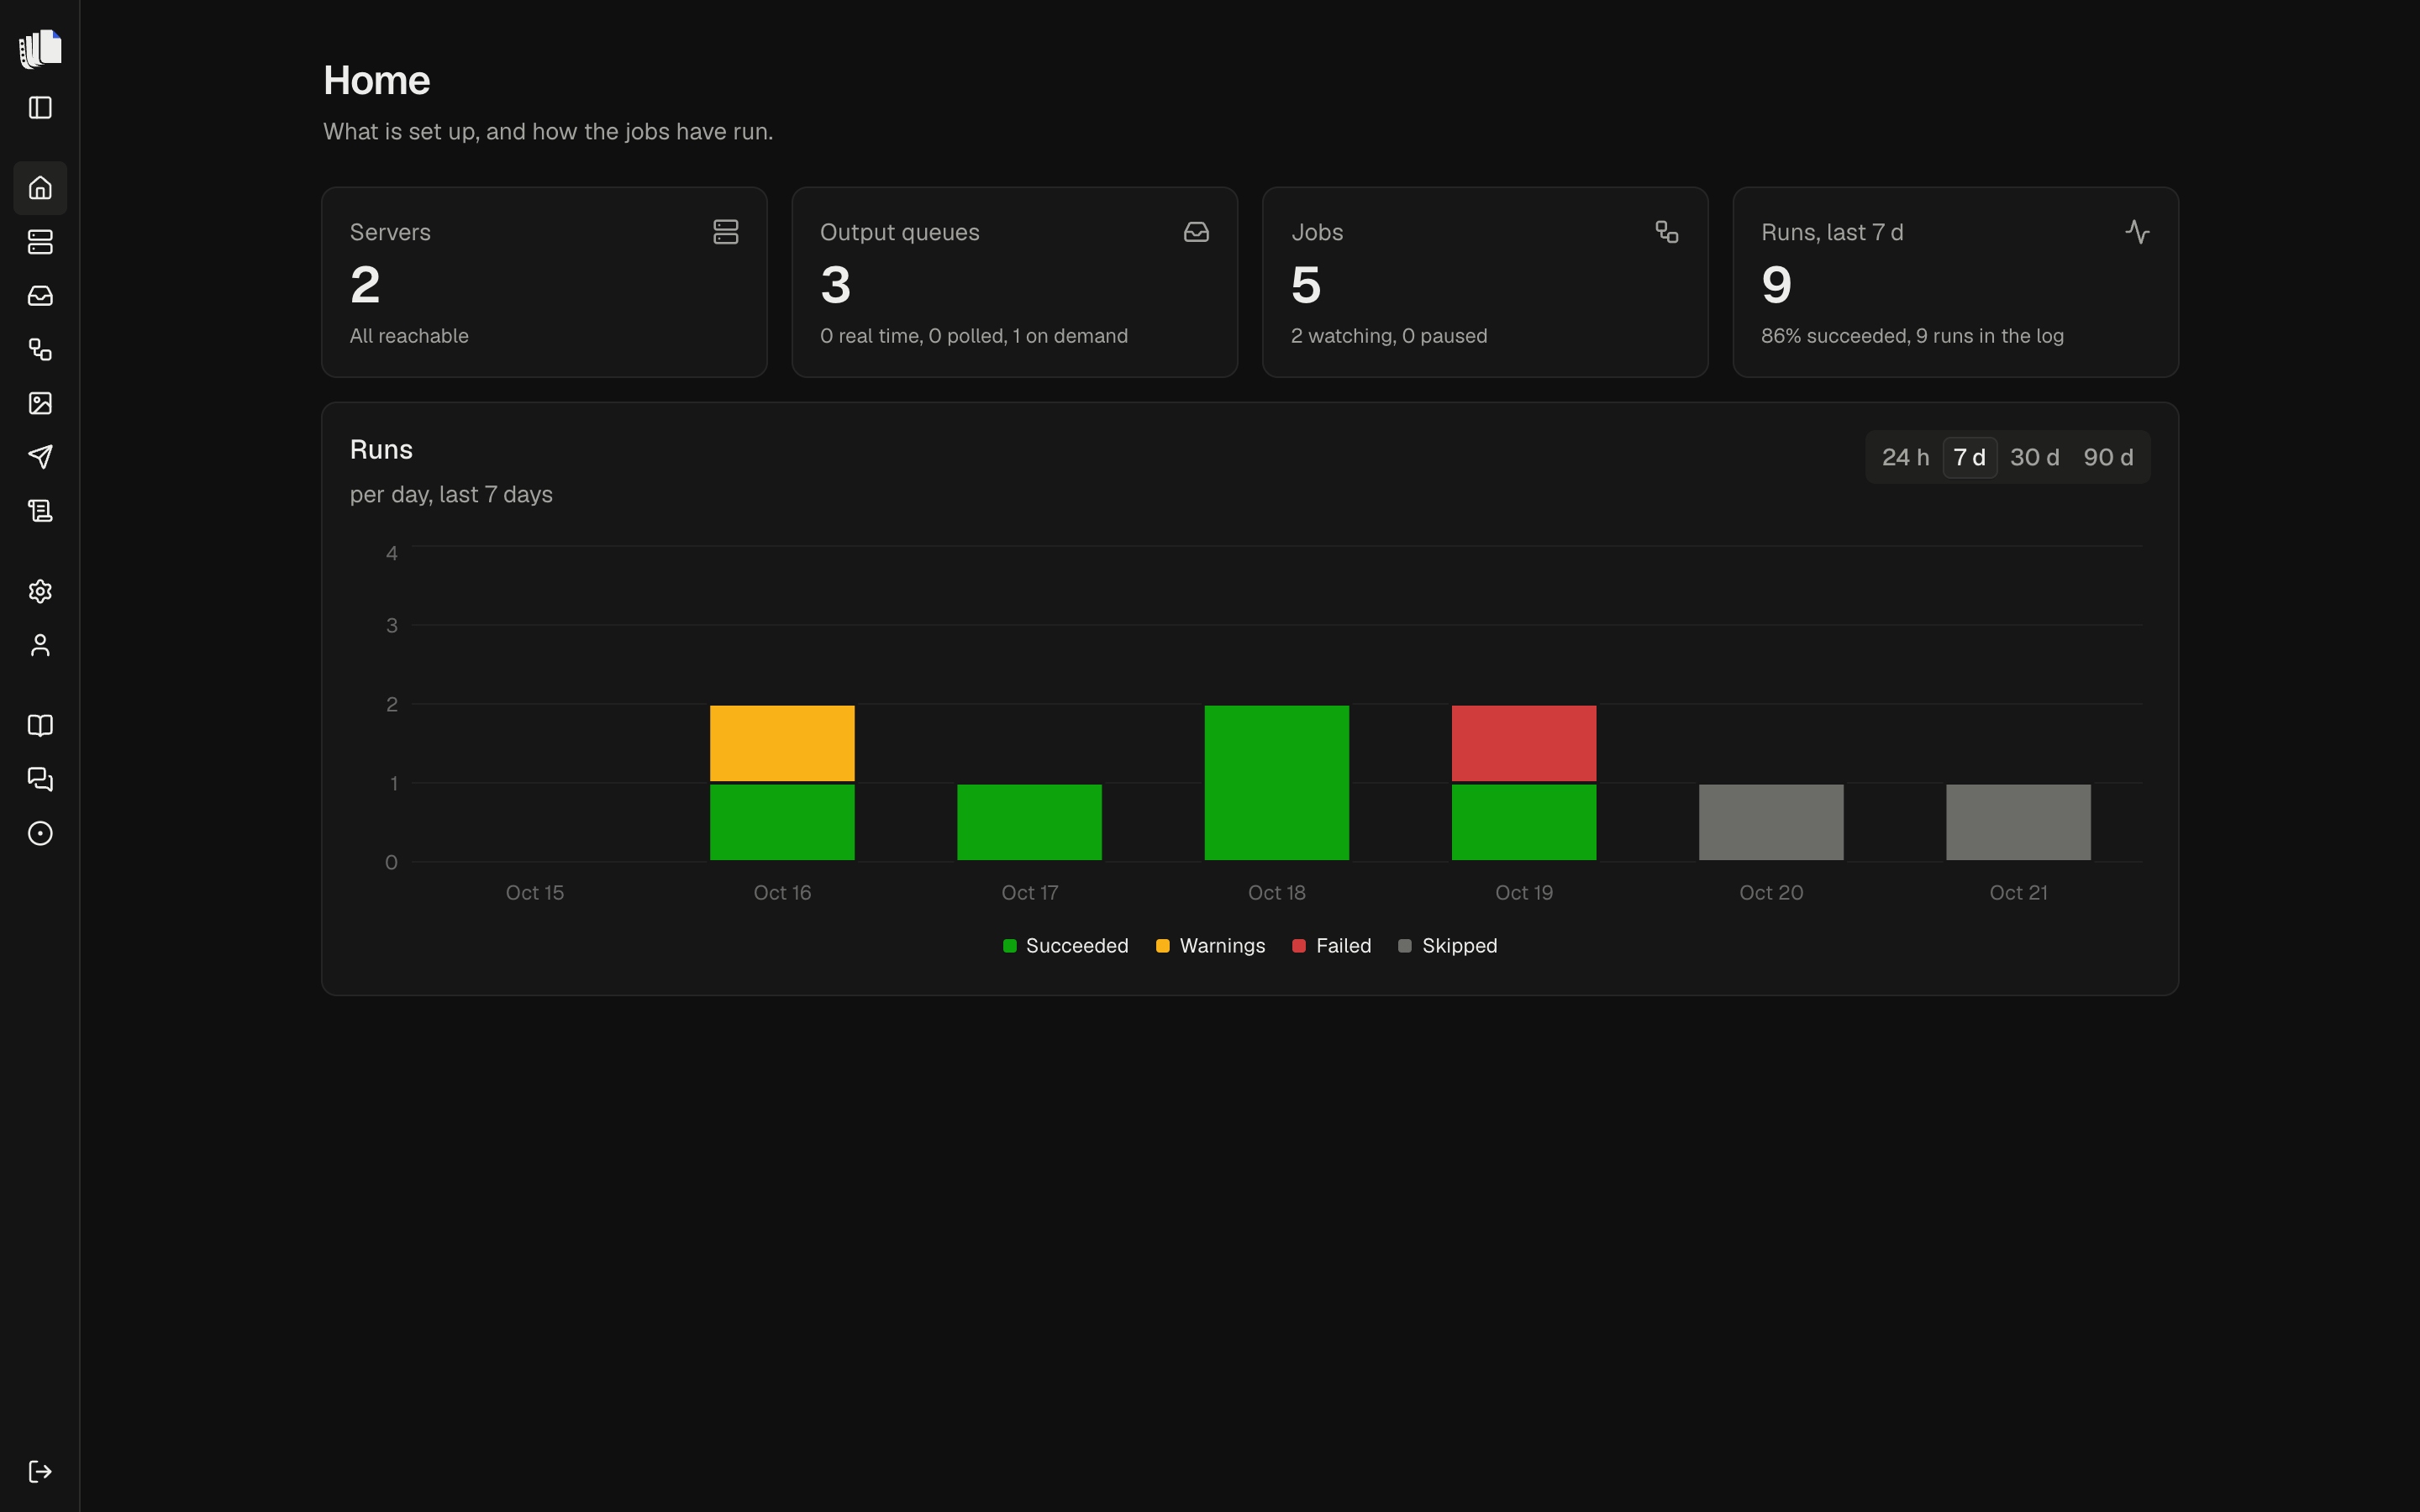Toggle the Skipped legend entry
The image size is (2420, 1512).
(x=1447, y=946)
